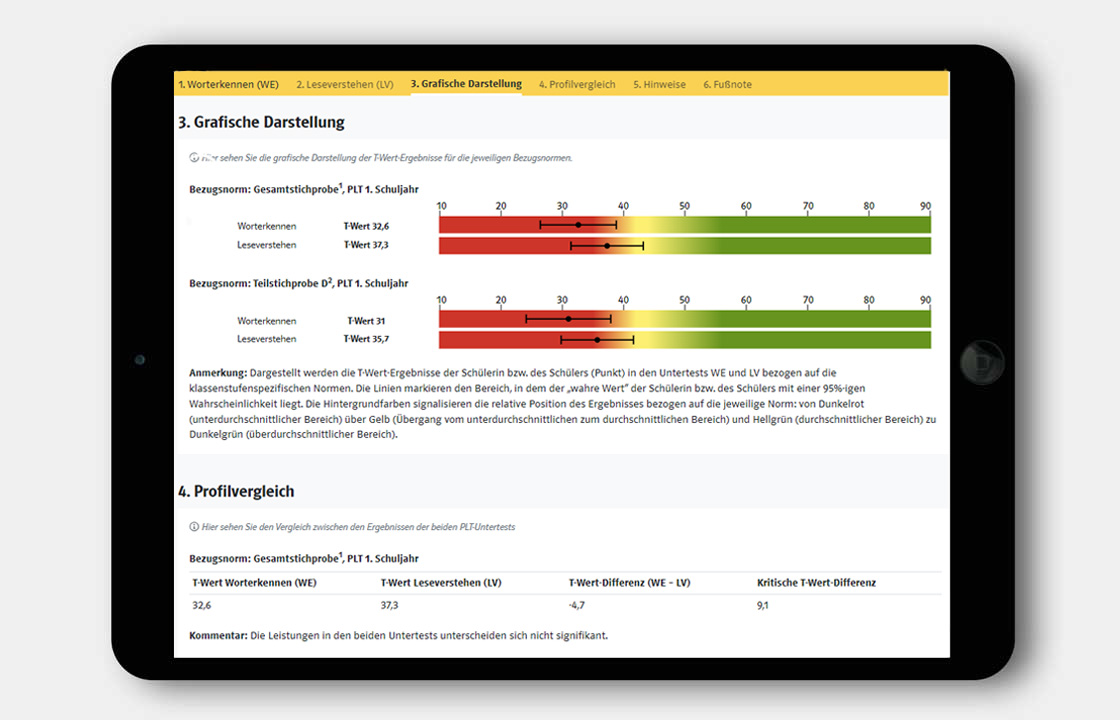Click 'T-Wert Leseverstehen (LV)' column header
The width and height of the screenshot is (1120, 720).
[x=441, y=582]
